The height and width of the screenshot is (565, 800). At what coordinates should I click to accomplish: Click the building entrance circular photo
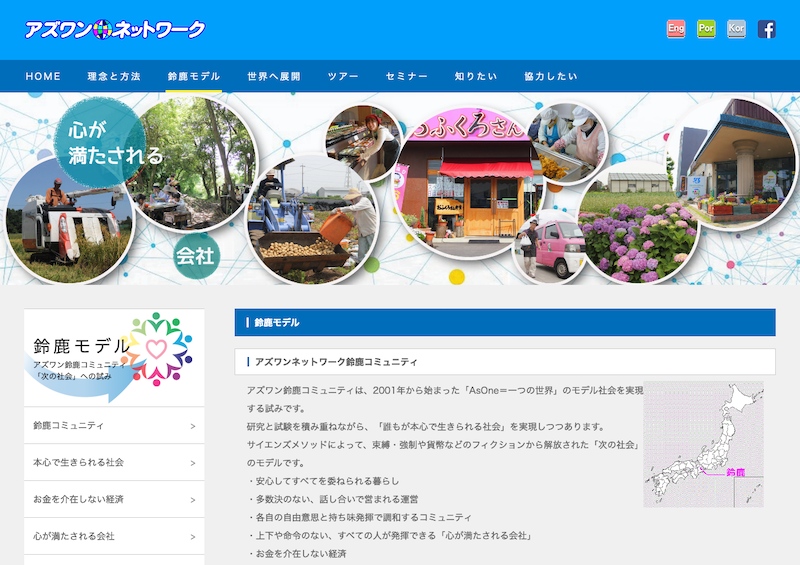pos(735,163)
